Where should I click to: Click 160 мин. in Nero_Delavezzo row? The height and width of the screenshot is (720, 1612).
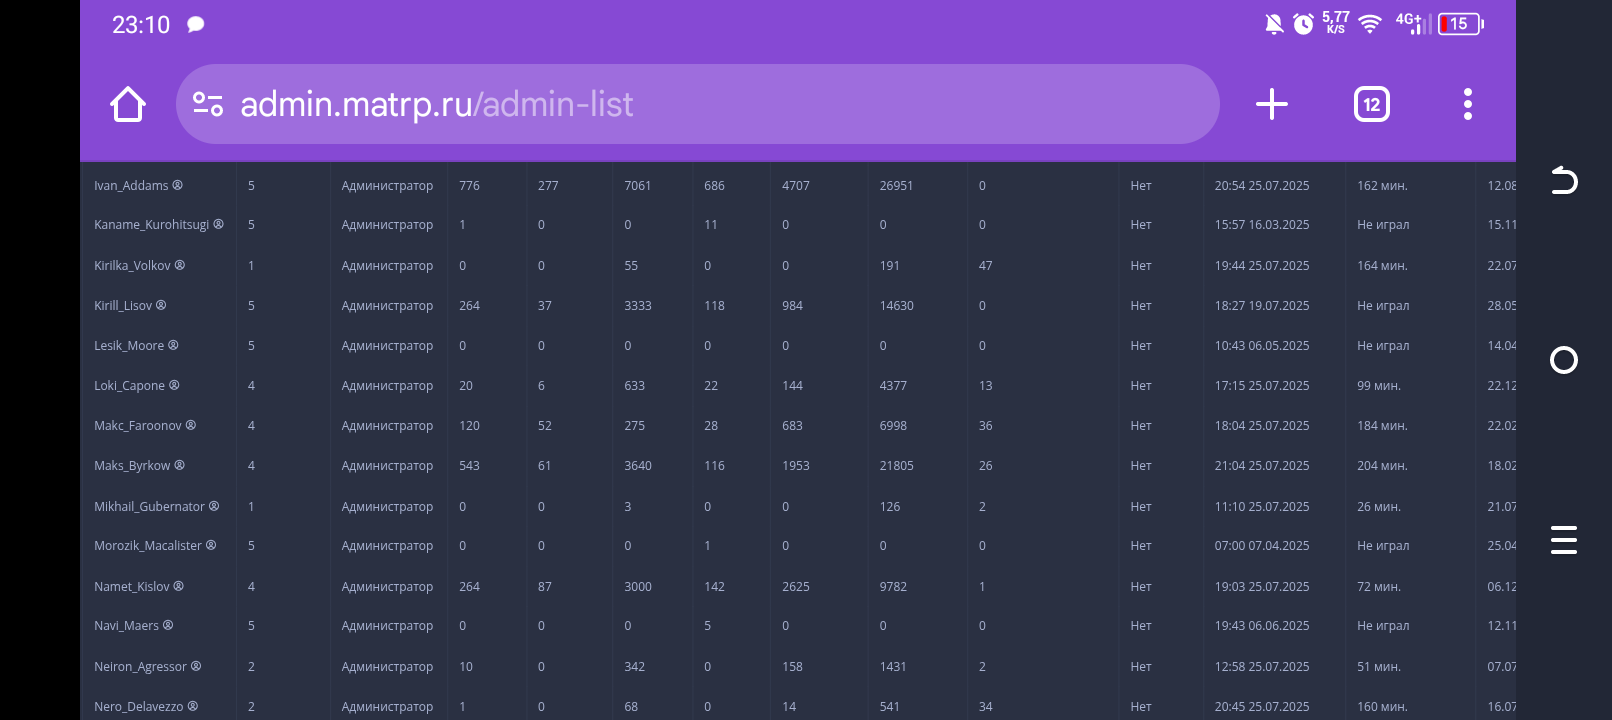1382,707
